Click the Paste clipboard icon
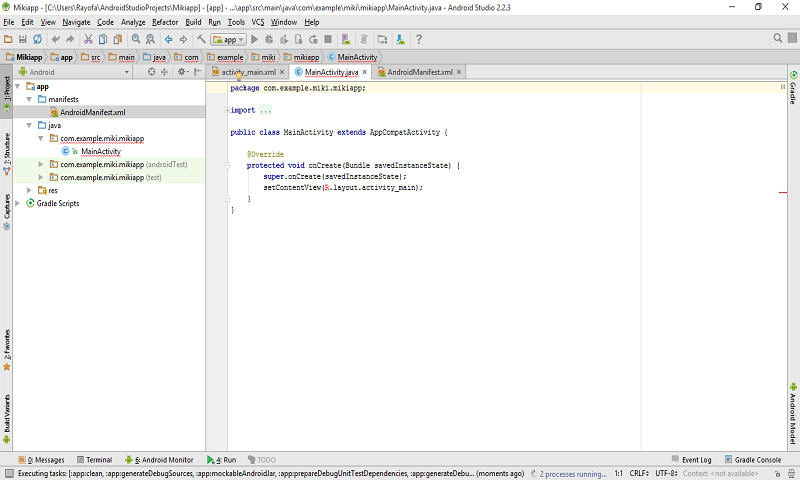 (x=117, y=39)
